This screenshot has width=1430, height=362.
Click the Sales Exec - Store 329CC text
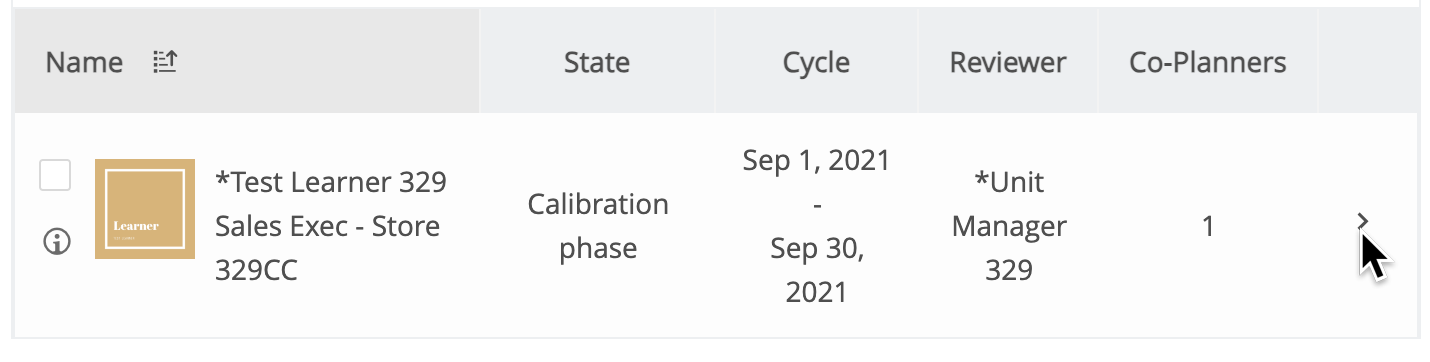click(x=328, y=248)
